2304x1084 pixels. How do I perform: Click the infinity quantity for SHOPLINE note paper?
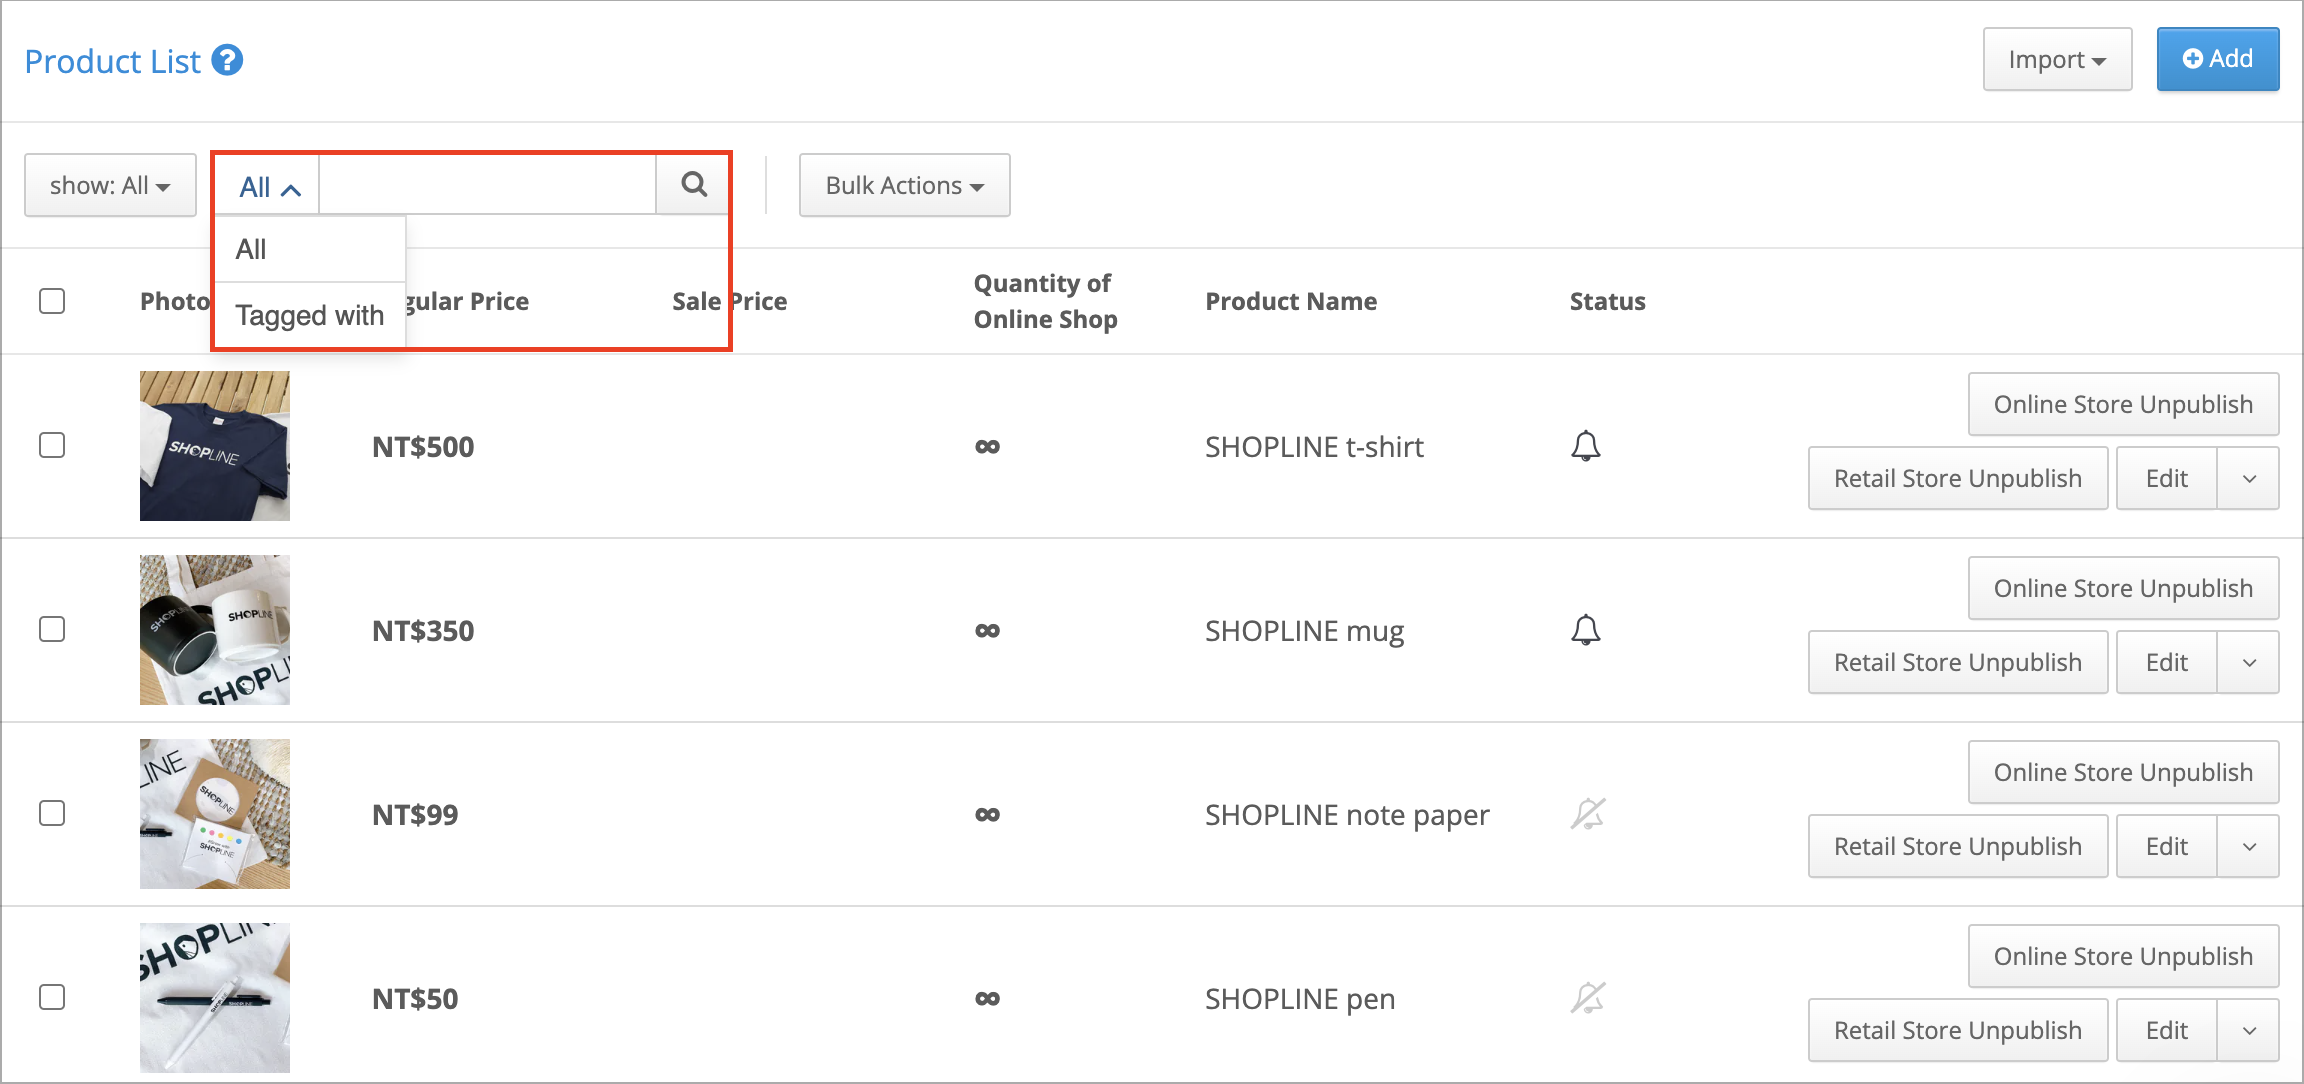pos(987,815)
